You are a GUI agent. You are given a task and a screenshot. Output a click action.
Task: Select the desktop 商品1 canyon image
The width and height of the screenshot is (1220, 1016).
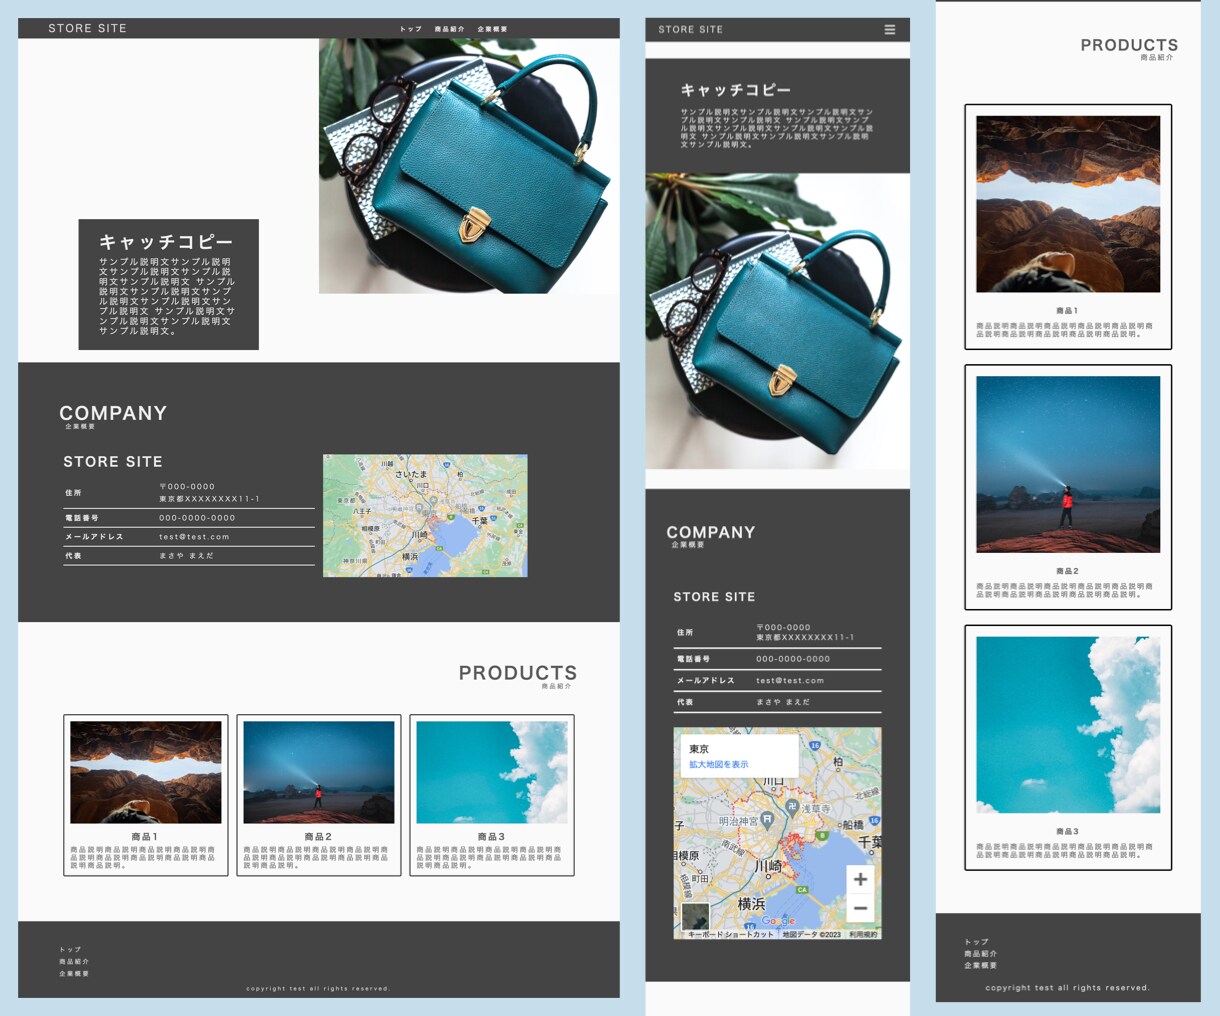click(146, 772)
